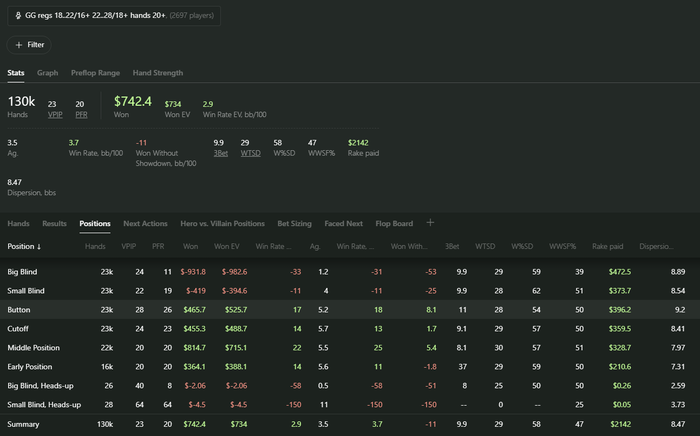
Task: Select the Small Blind, Heads-up row
Action: (x=350, y=405)
